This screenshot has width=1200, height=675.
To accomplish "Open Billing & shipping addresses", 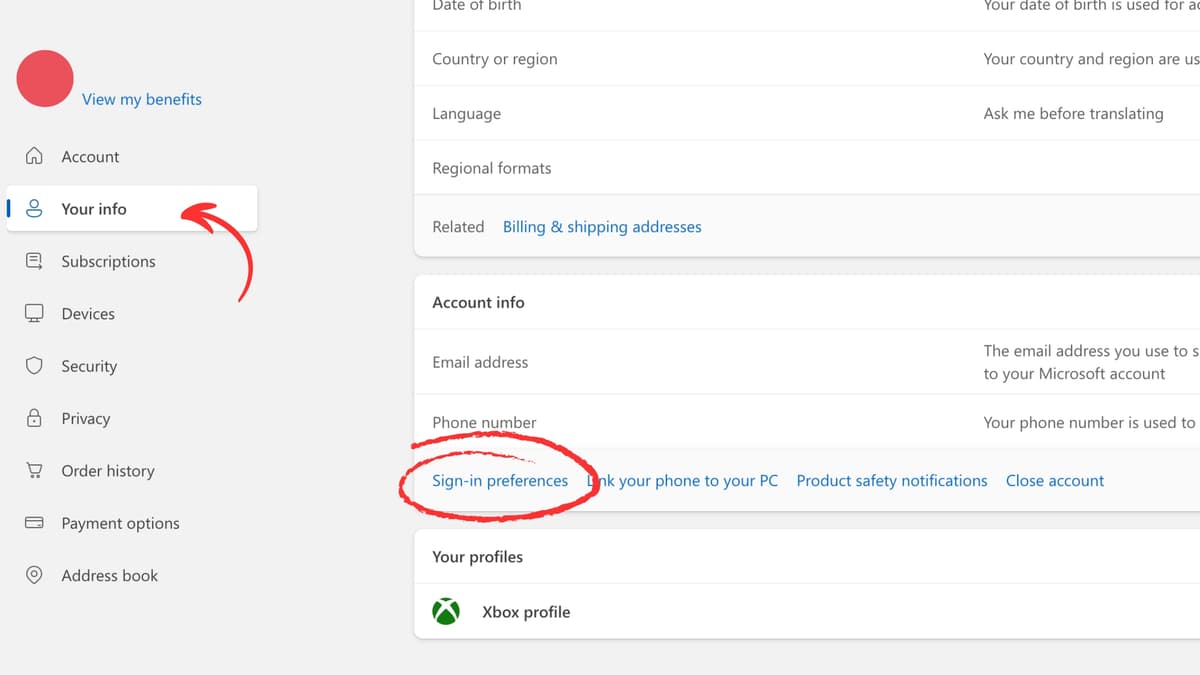I will click(x=602, y=226).
